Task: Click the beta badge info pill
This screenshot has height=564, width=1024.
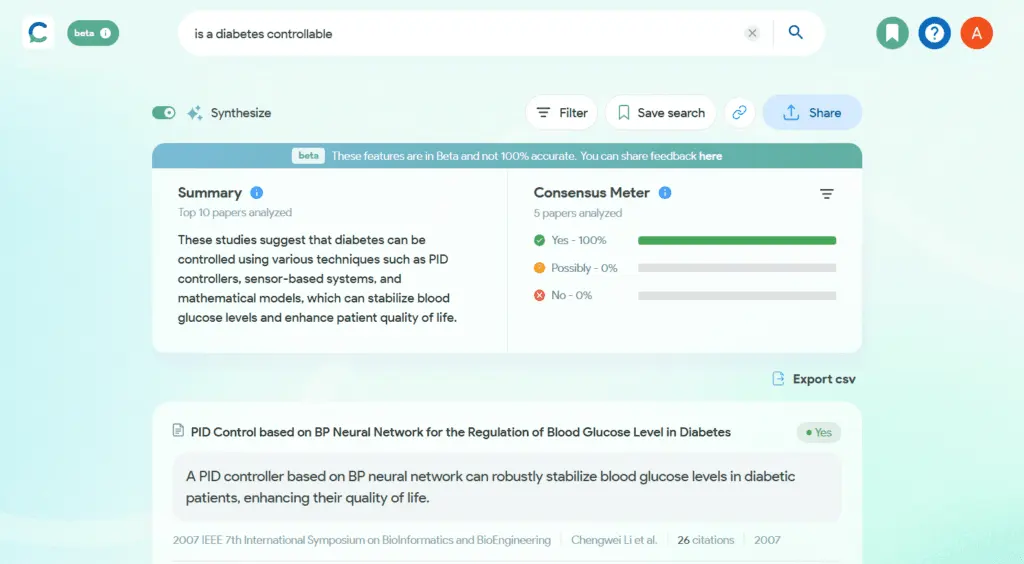Action: pyautogui.click(x=93, y=33)
